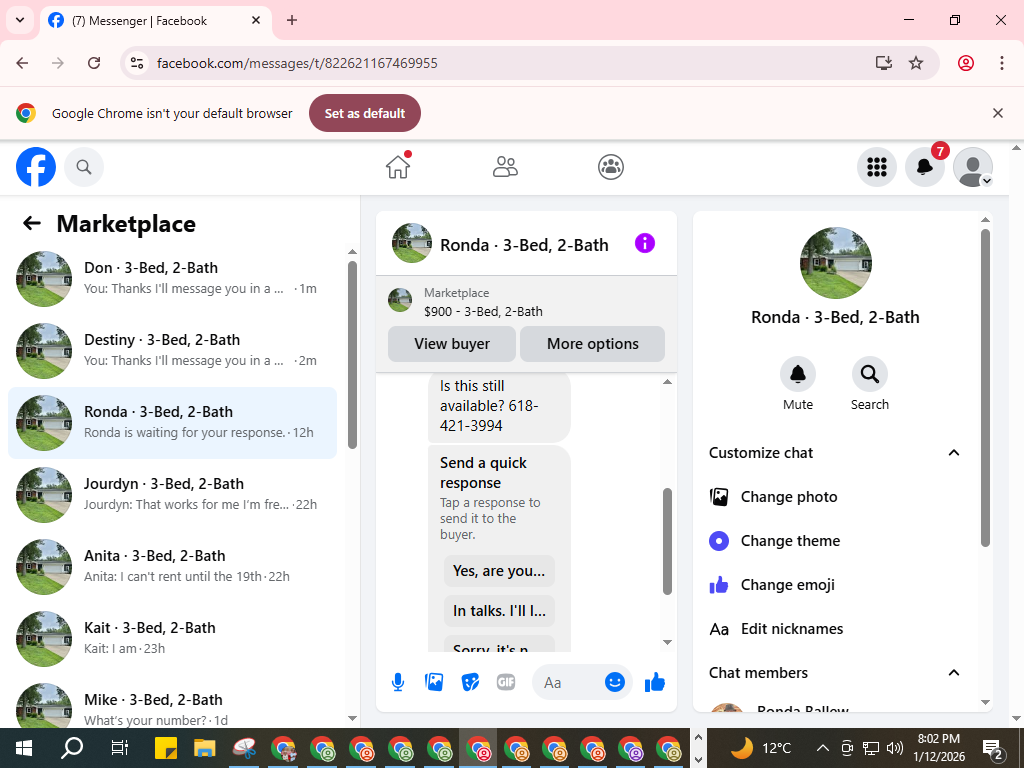1024x768 pixels.
Task: Open the Groups icon
Action: [x=611, y=167]
